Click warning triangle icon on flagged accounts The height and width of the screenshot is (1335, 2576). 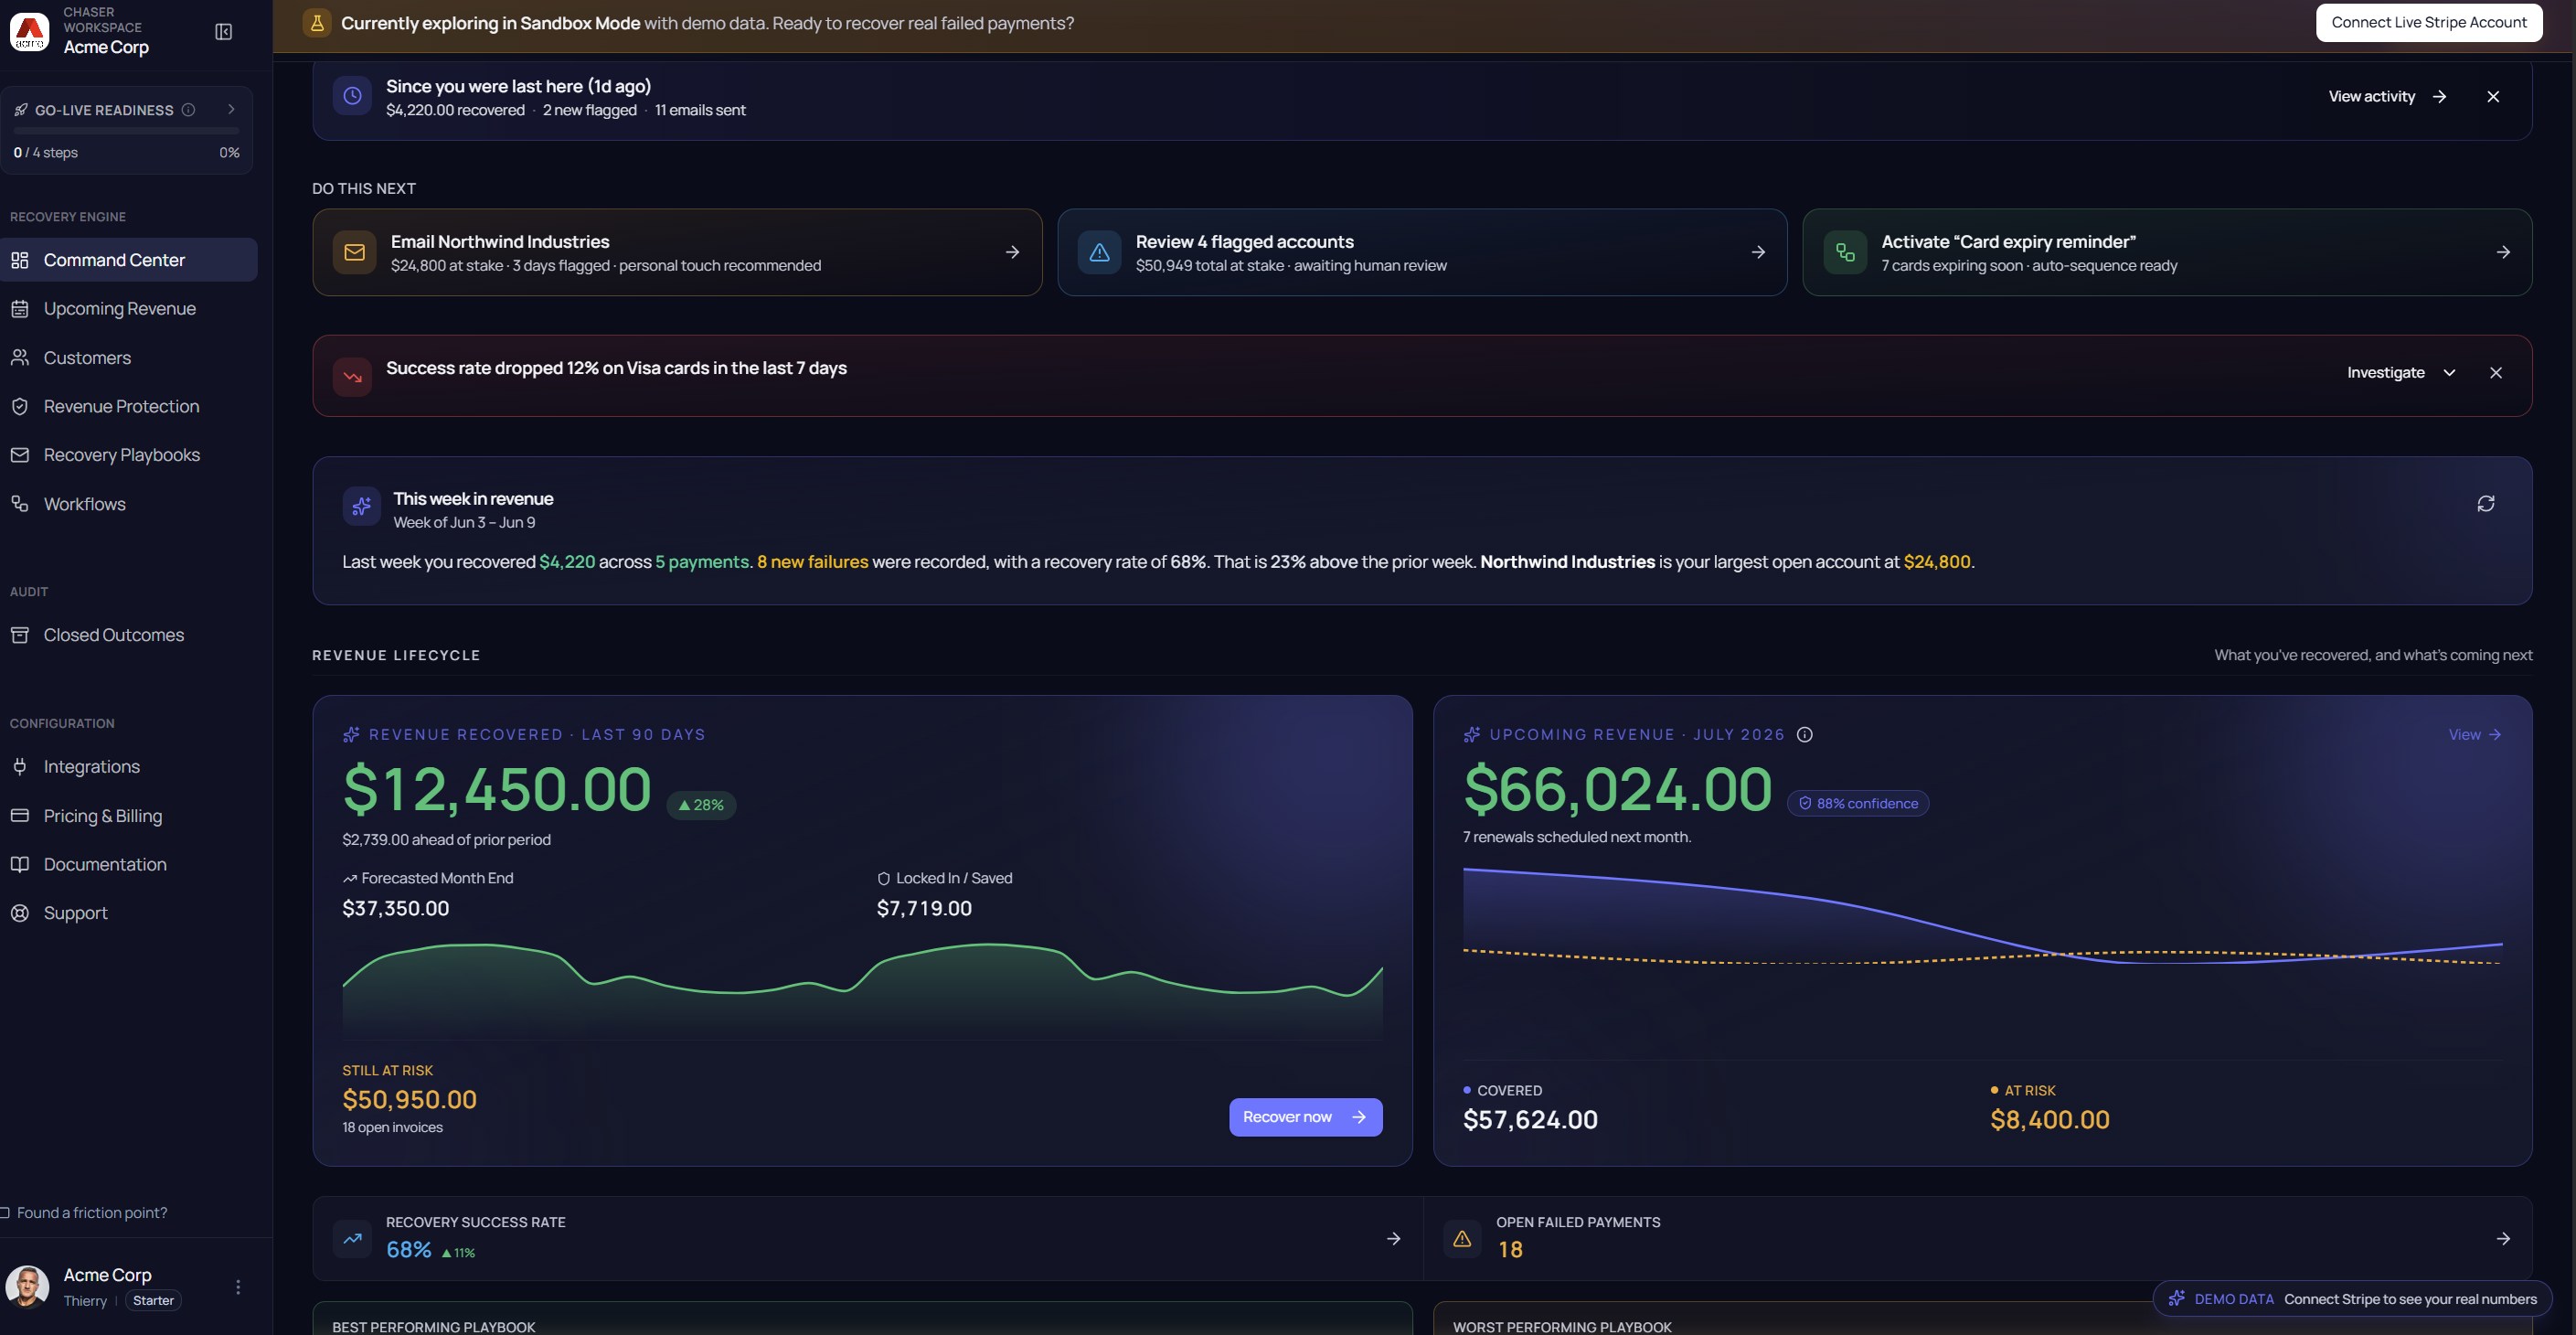[1099, 252]
